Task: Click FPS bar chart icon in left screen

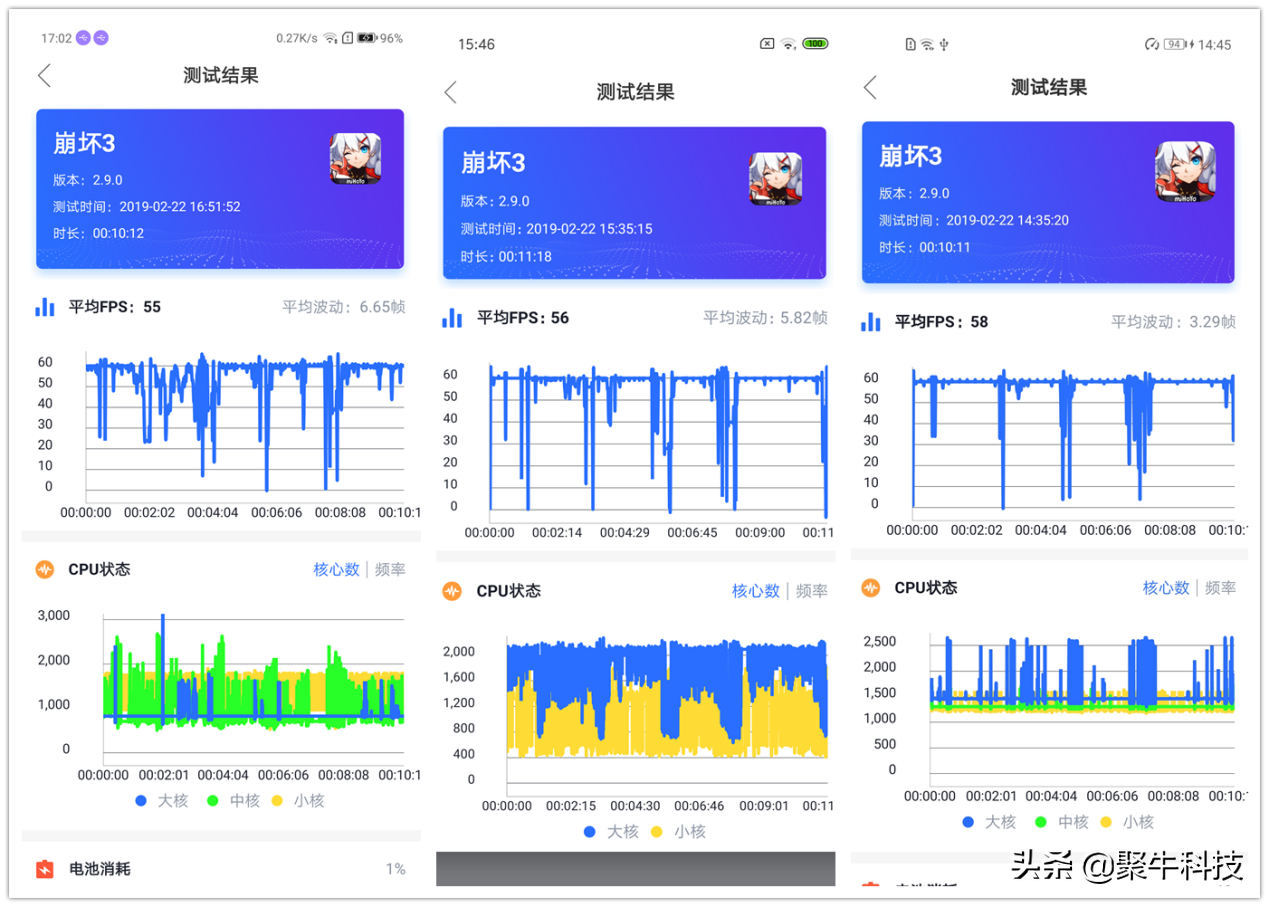Action: 45,307
